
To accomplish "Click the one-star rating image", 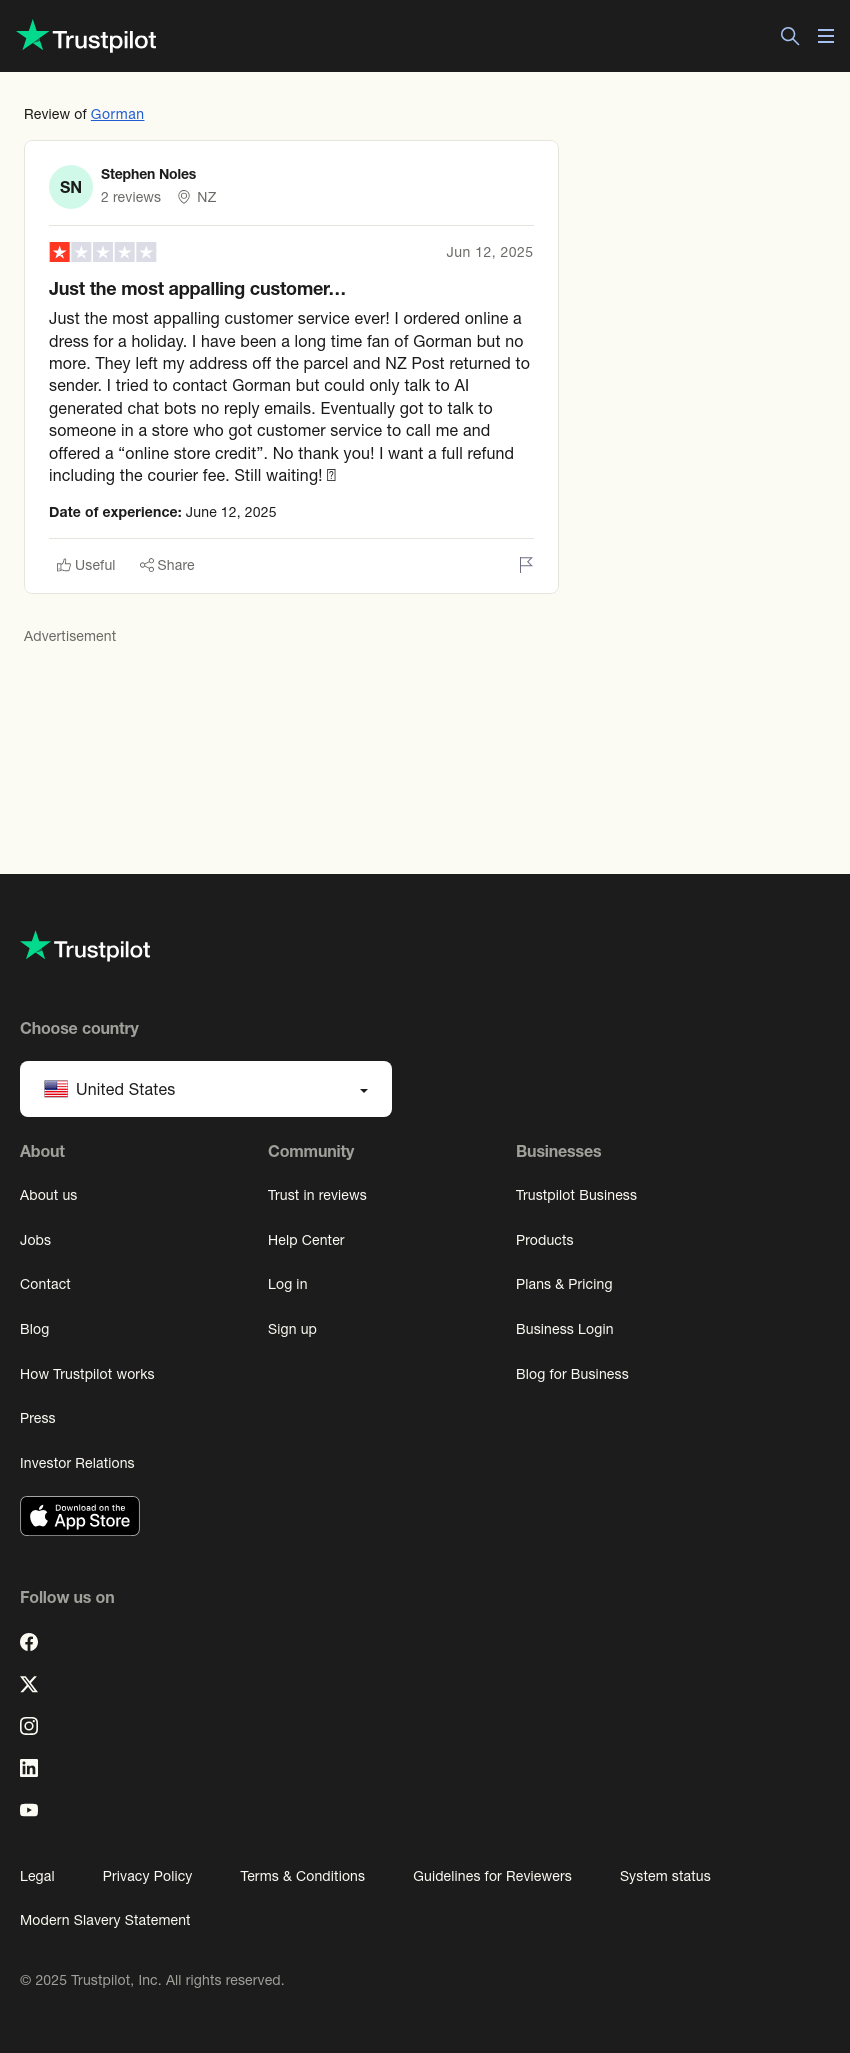I will [x=103, y=252].
